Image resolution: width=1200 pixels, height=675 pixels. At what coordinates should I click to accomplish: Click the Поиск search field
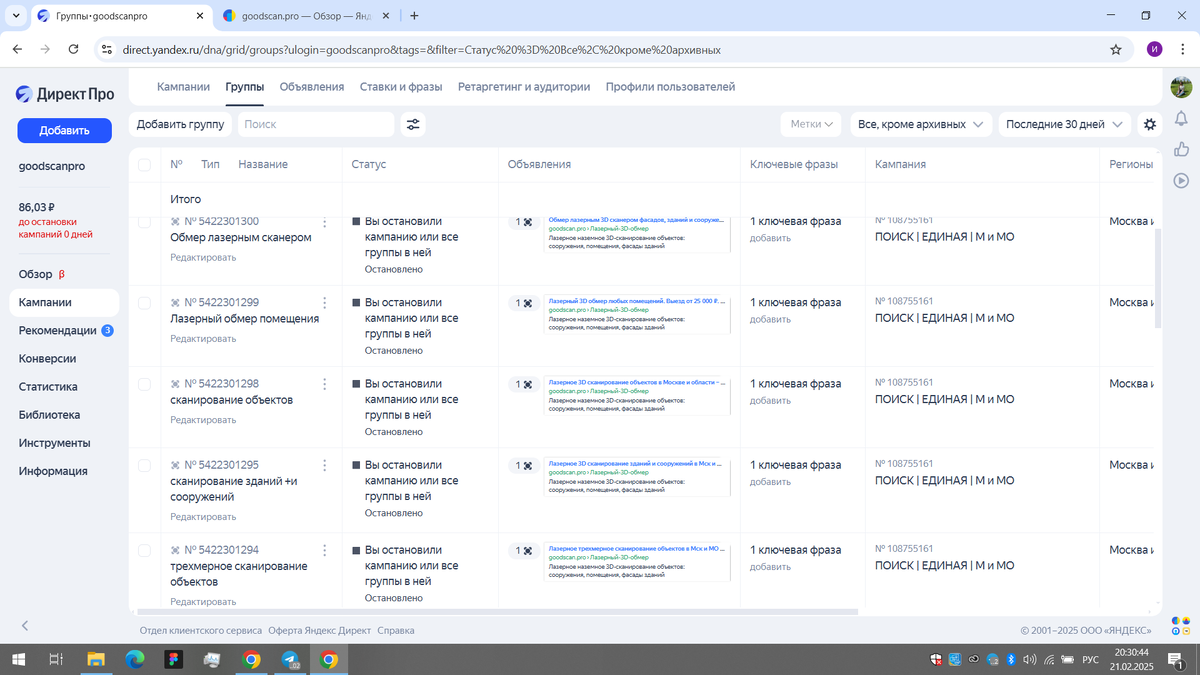point(316,124)
